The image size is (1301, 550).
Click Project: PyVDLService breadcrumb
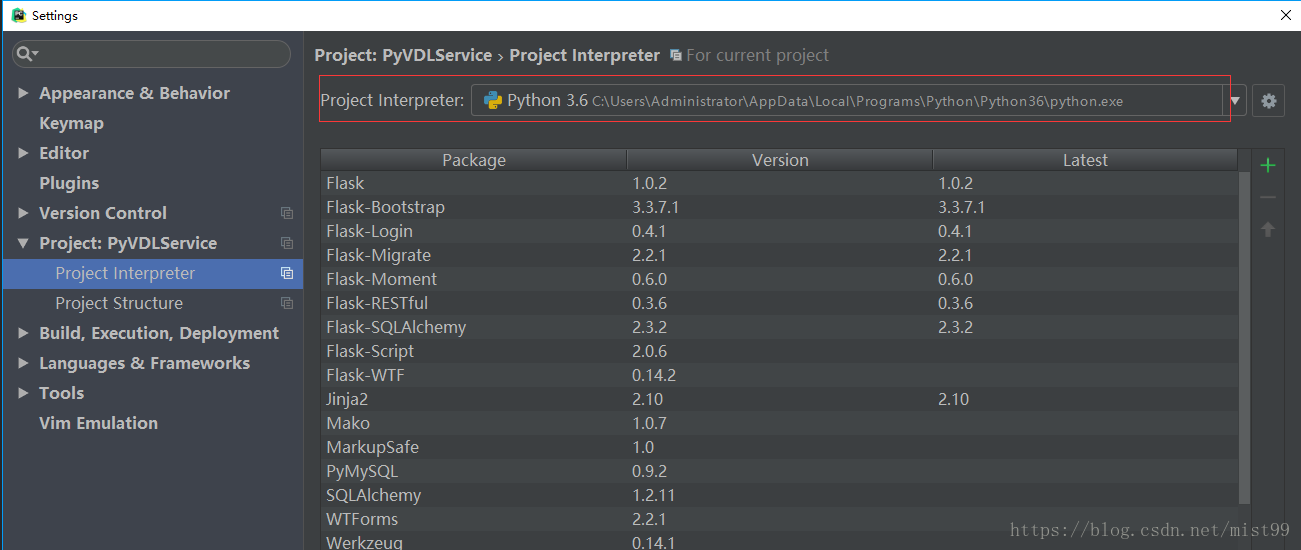click(403, 56)
